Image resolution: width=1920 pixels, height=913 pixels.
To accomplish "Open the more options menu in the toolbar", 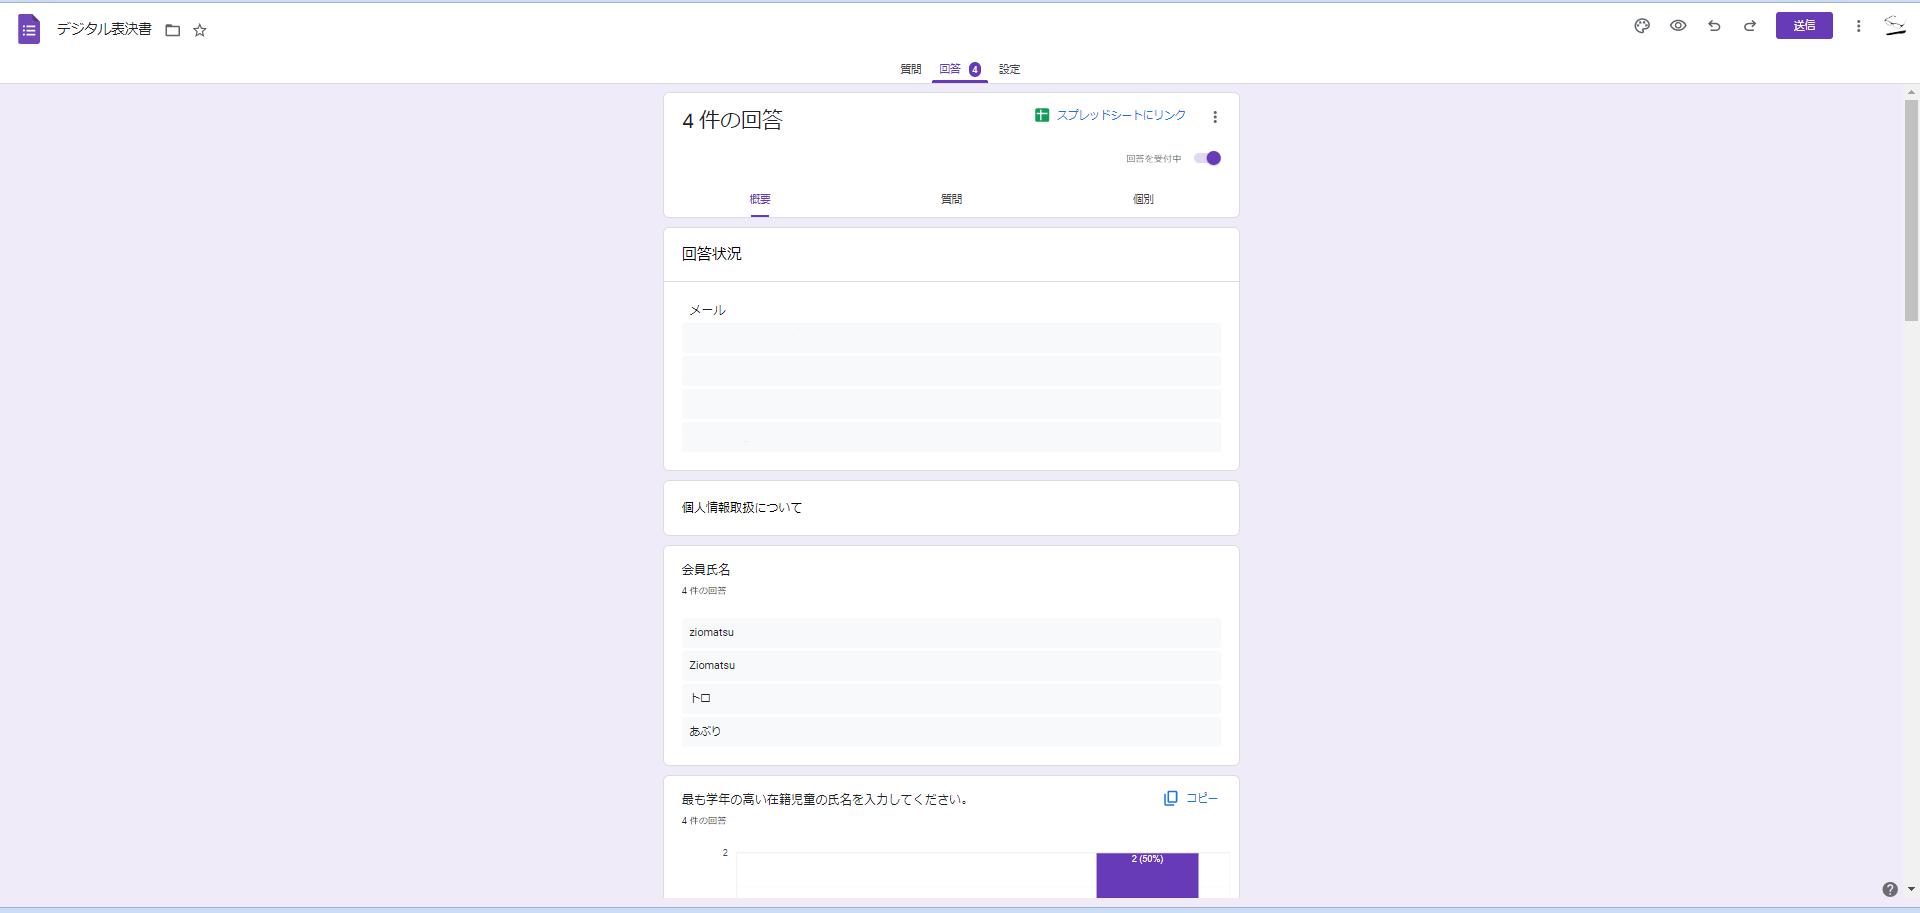I will pyautogui.click(x=1858, y=26).
